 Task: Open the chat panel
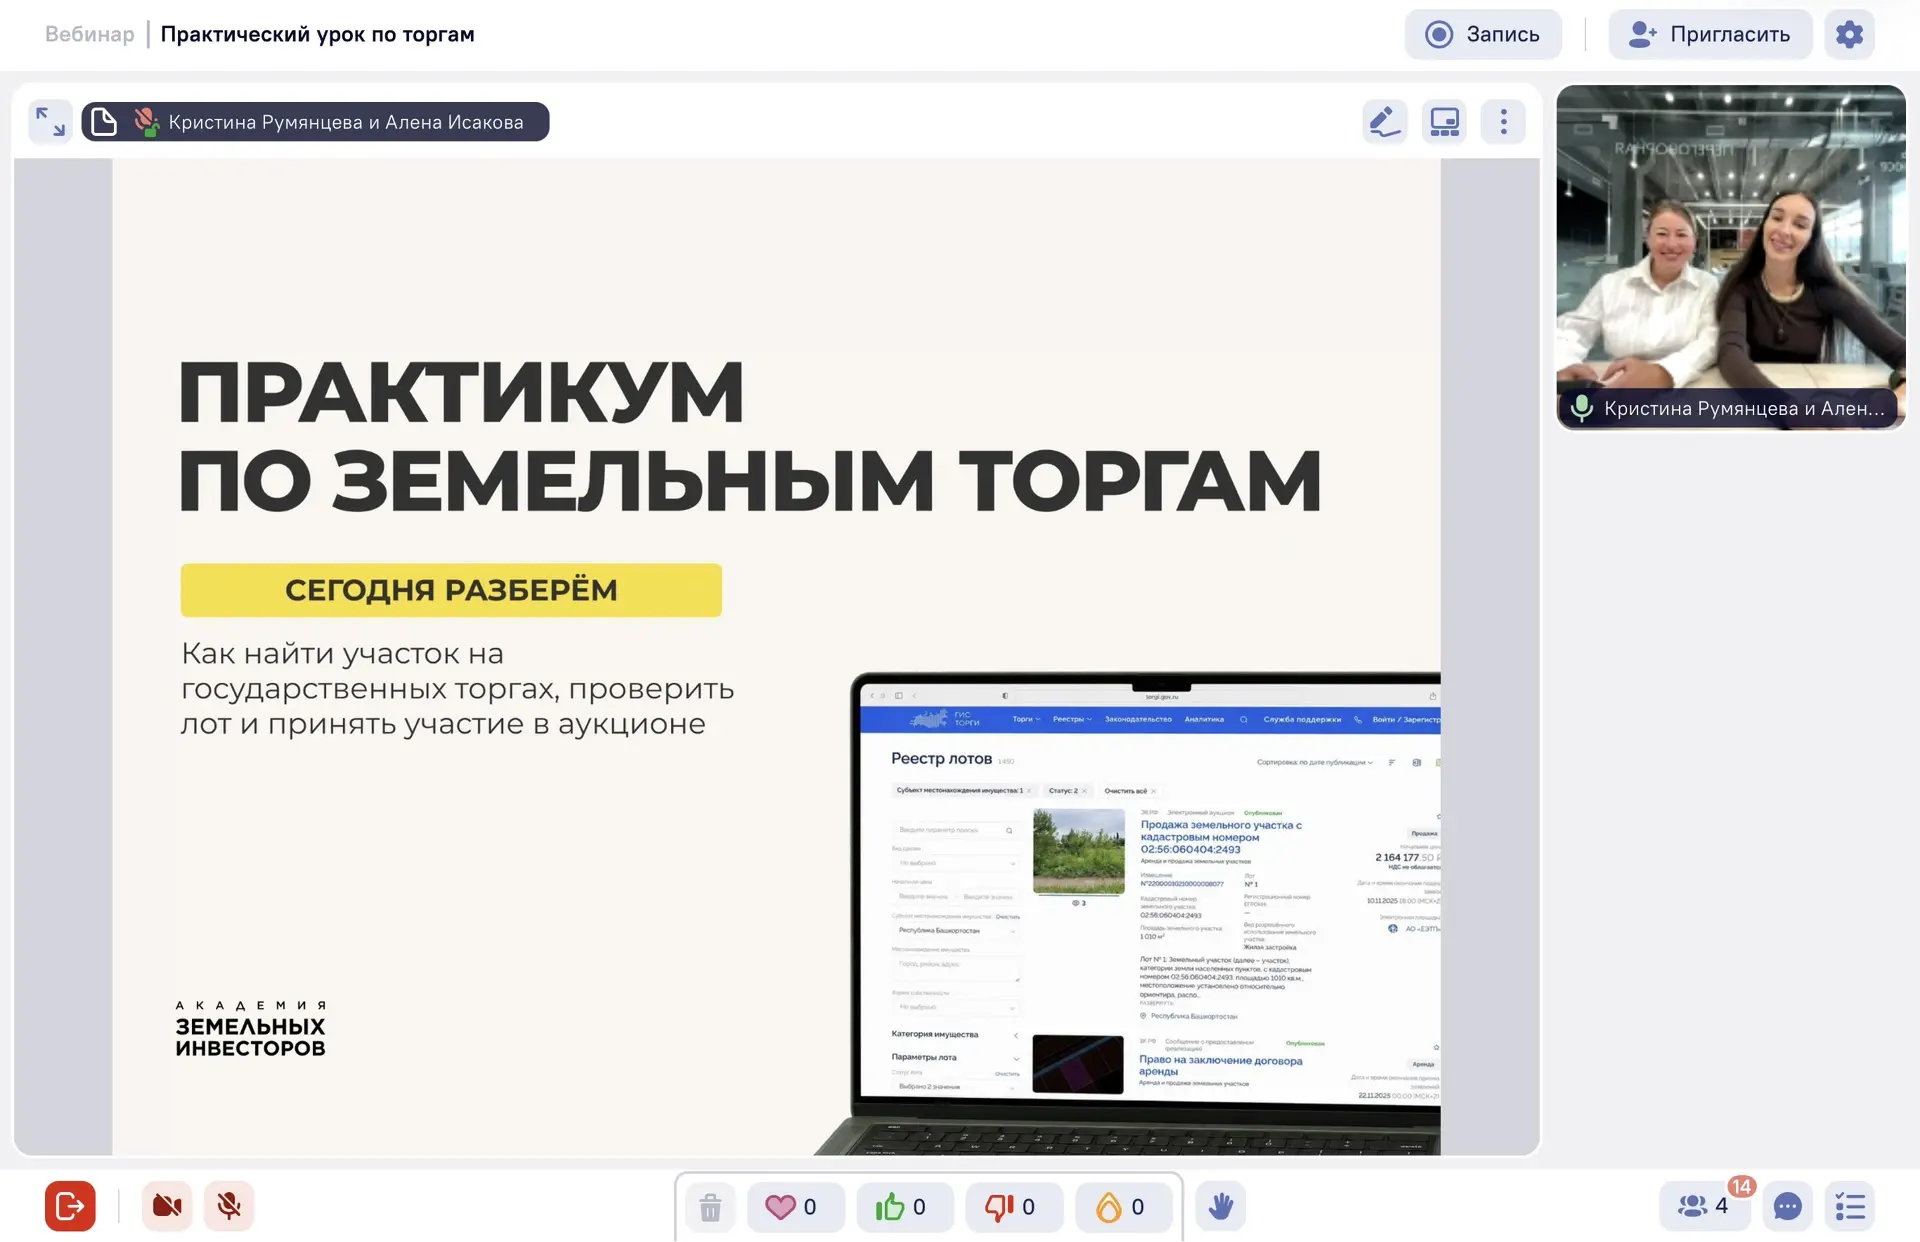(x=1787, y=1206)
